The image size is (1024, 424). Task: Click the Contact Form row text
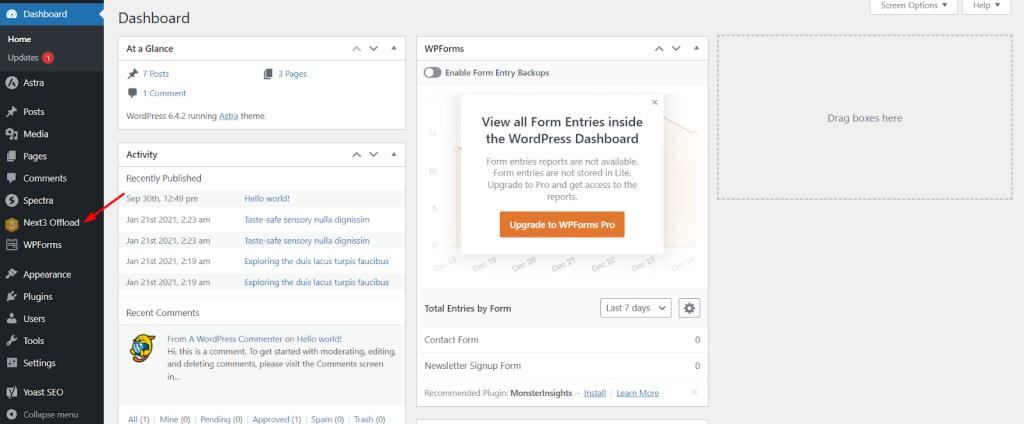click(x=451, y=340)
